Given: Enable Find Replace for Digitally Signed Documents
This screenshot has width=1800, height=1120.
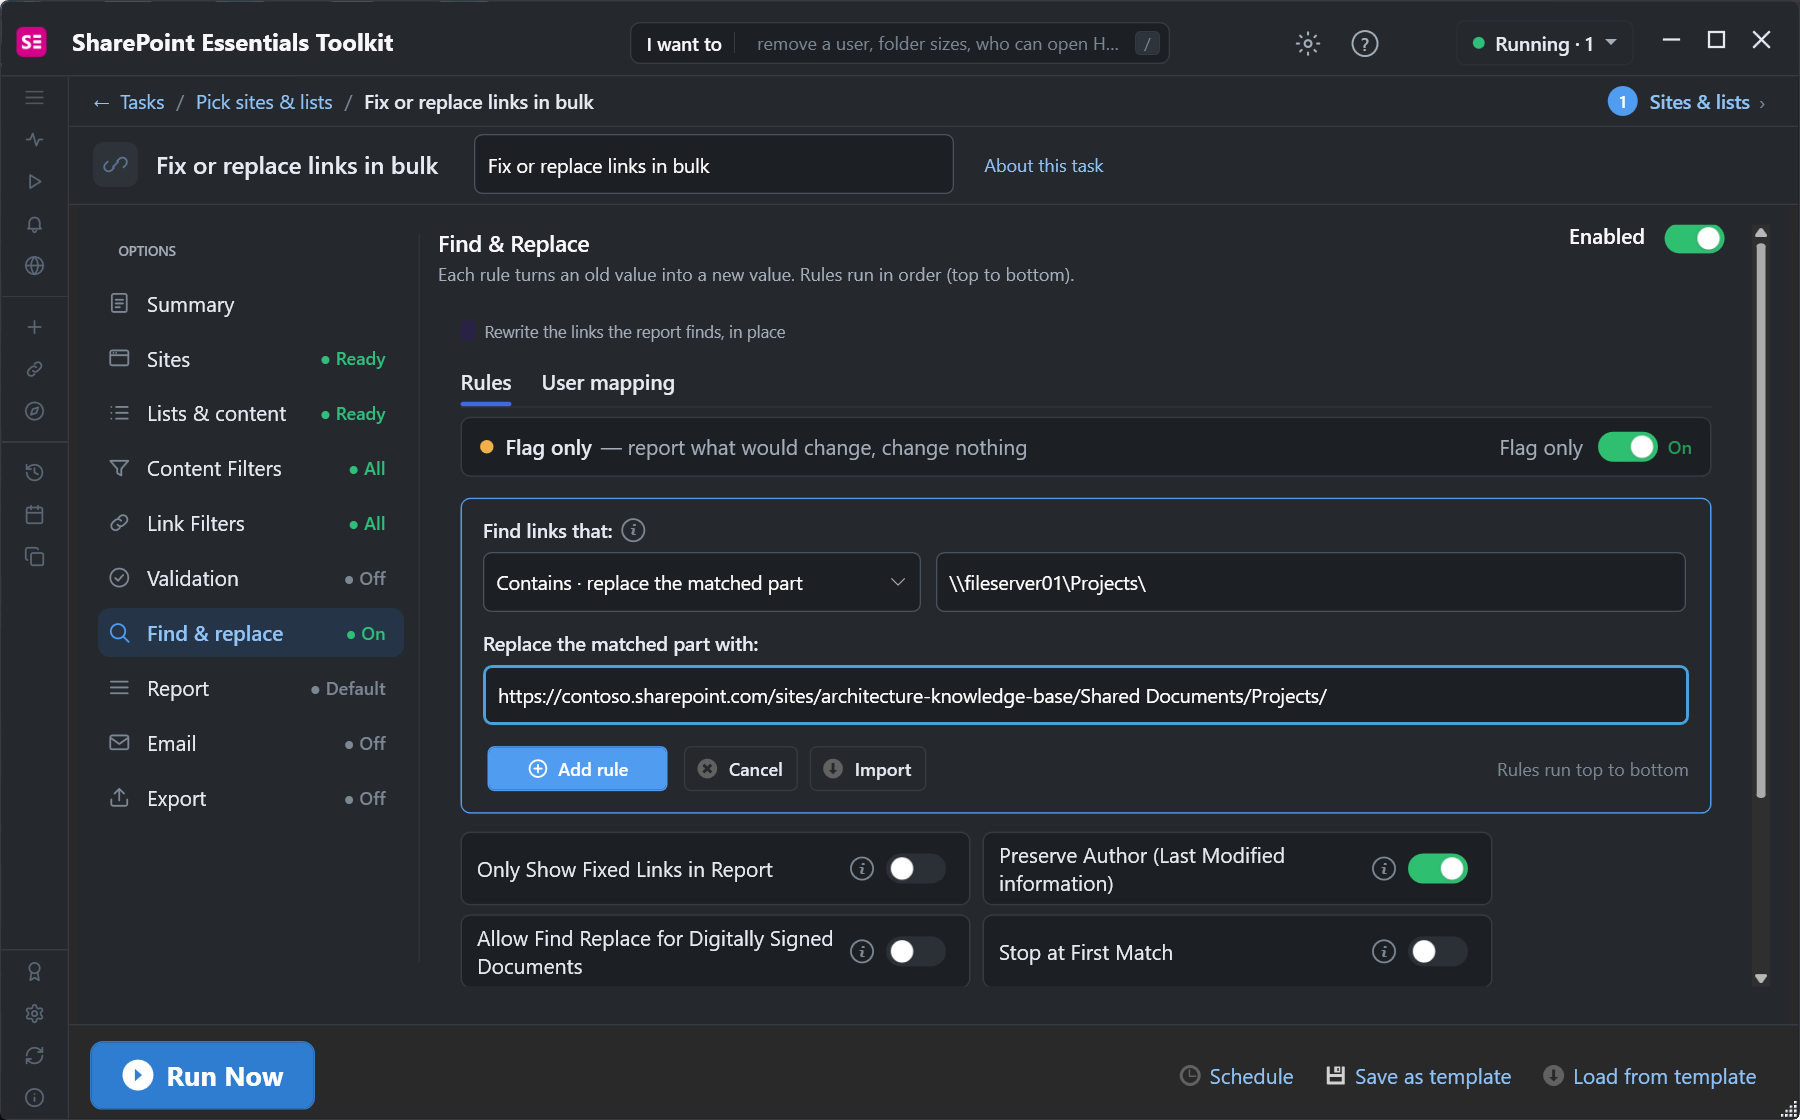Looking at the screenshot, I should 915,951.
